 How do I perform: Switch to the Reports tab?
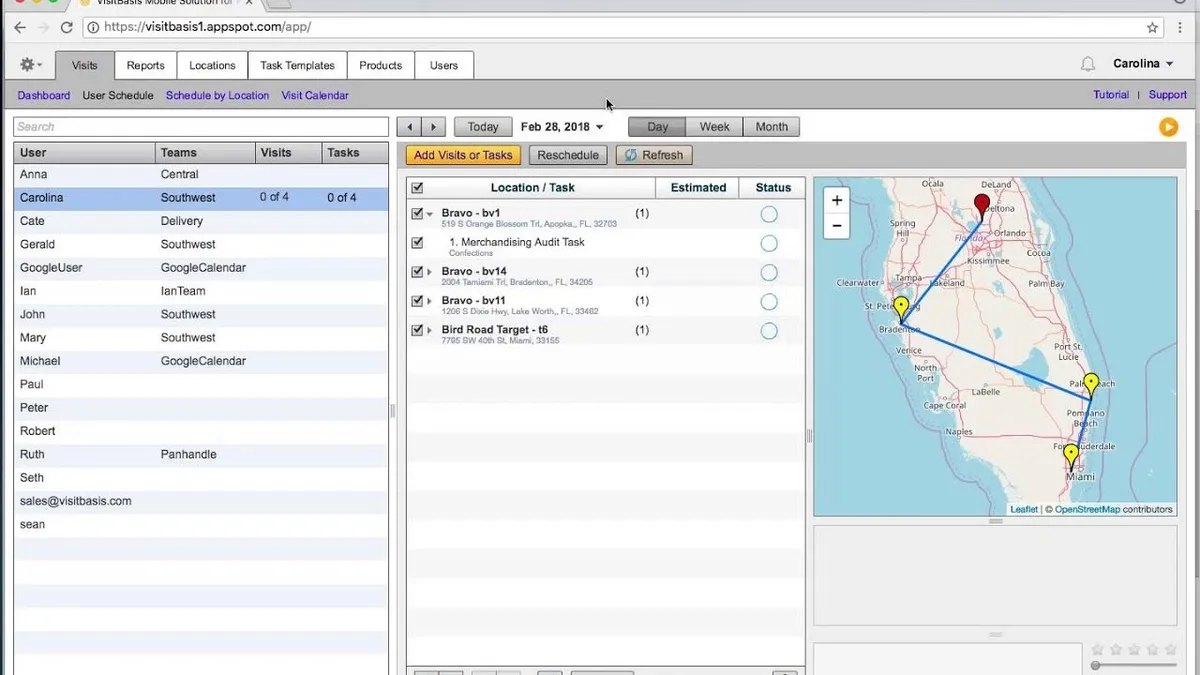pyautogui.click(x=145, y=65)
